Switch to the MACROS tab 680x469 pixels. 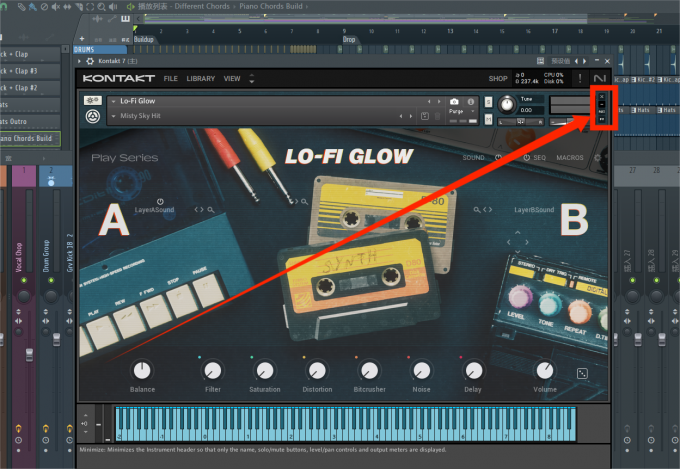[570, 157]
